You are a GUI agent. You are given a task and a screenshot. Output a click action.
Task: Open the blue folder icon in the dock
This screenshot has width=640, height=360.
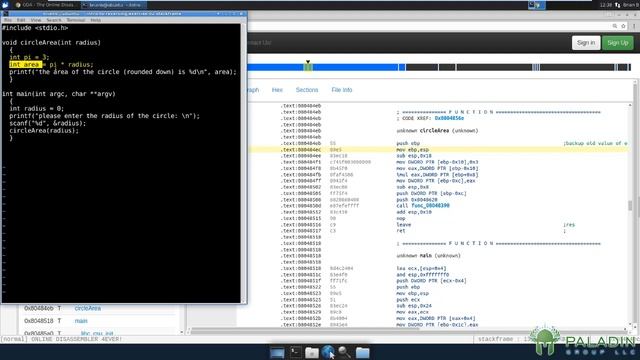(x=362, y=352)
